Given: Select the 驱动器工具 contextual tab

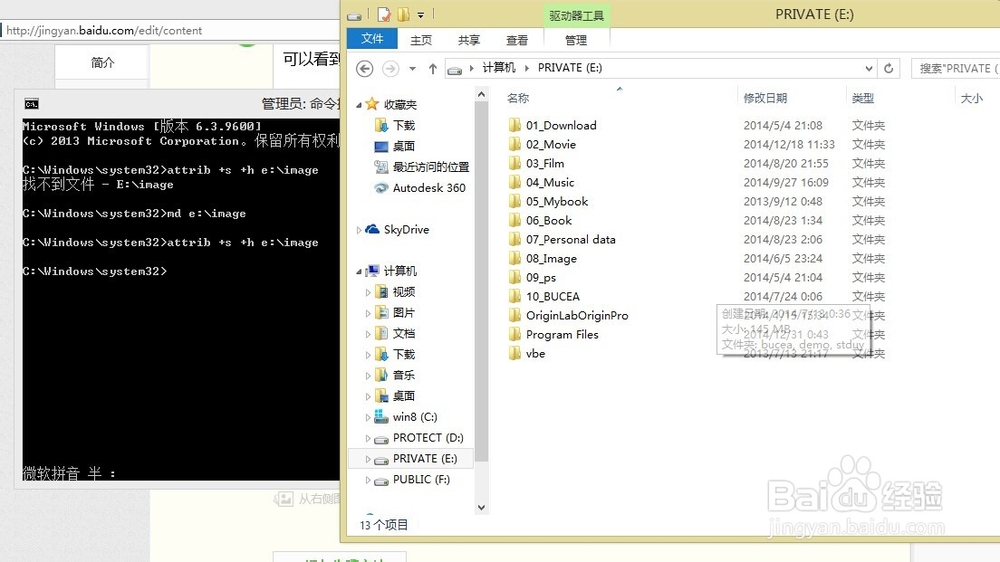Looking at the screenshot, I should pyautogui.click(x=577, y=15).
